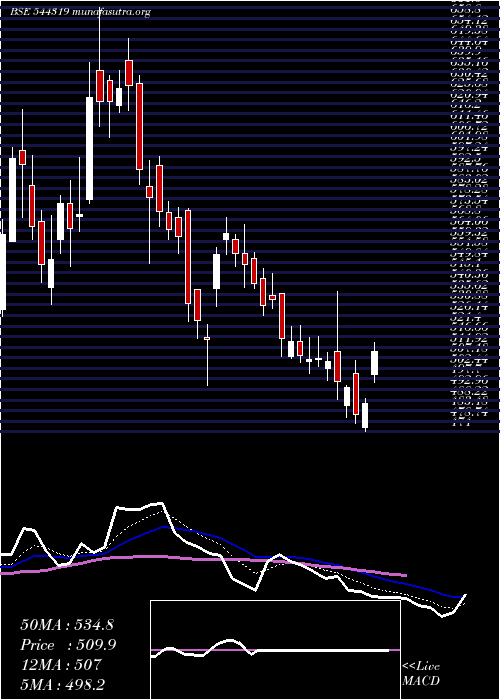Screen dimensions: 500x700
Task: Select the 'Price : 509.9' legend value
Action: click(x=68, y=645)
